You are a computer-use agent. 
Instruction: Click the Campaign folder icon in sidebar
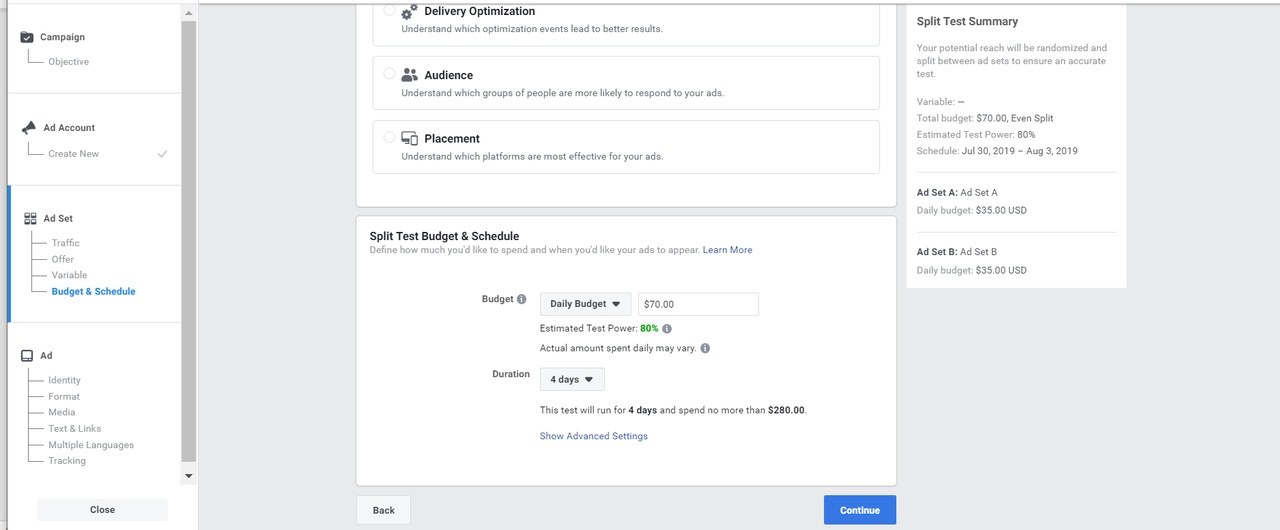(x=27, y=37)
